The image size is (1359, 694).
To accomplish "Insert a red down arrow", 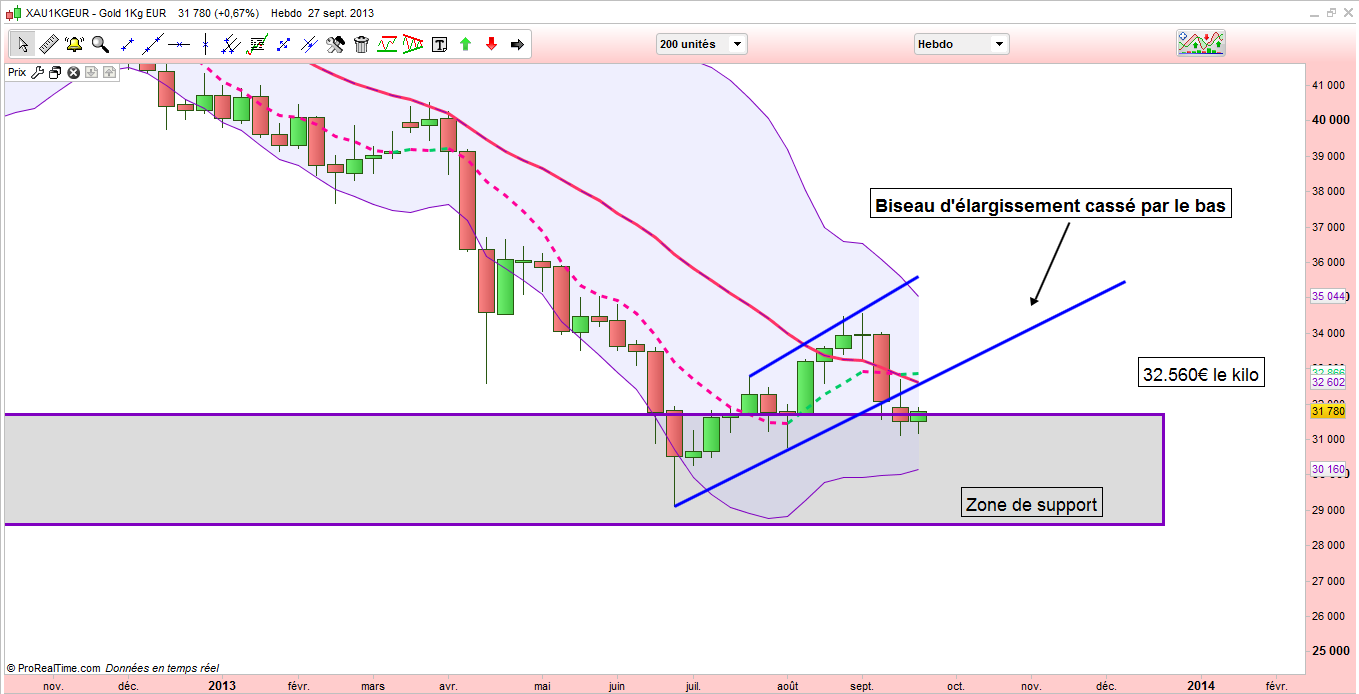I will point(491,44).
